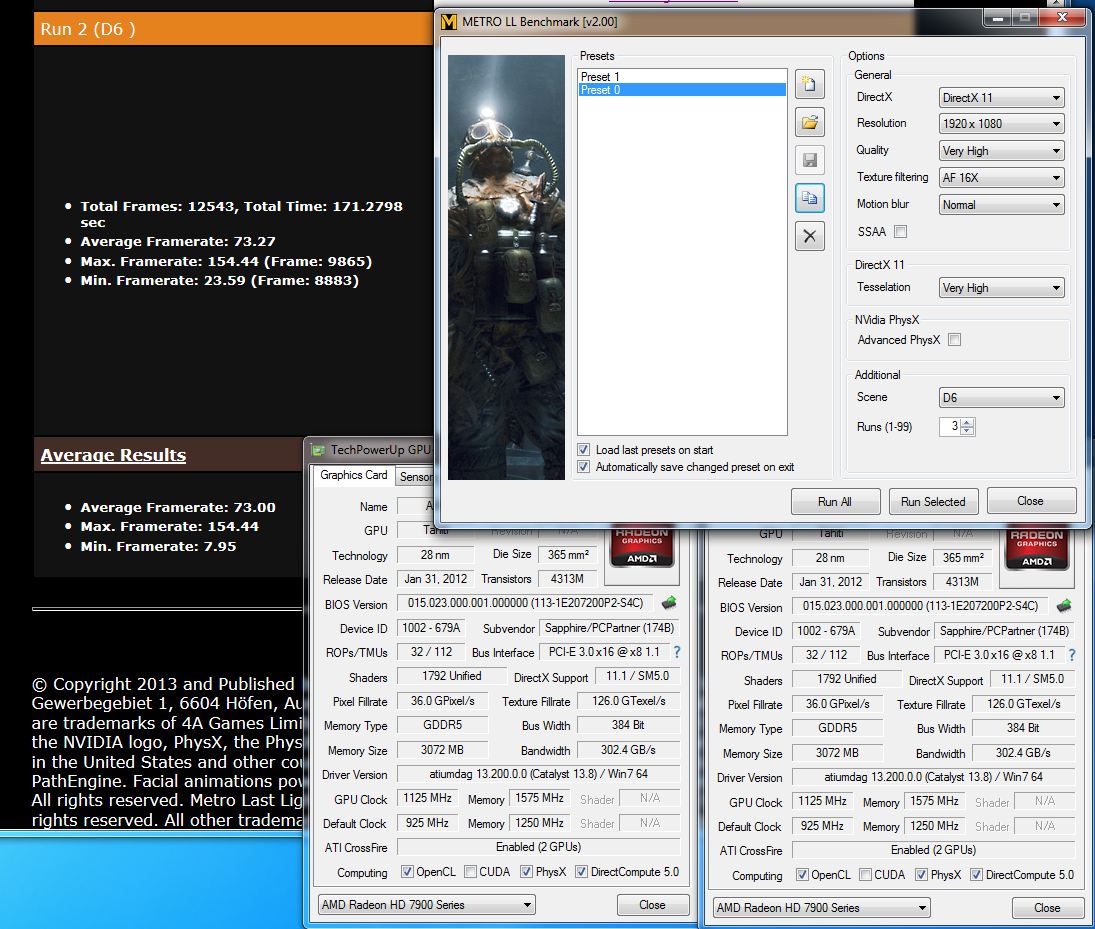Click BIOS save chip icon in left GPU-Z
The width and height of the screenshot is (1095, 929).
click(x=669, y=602)
